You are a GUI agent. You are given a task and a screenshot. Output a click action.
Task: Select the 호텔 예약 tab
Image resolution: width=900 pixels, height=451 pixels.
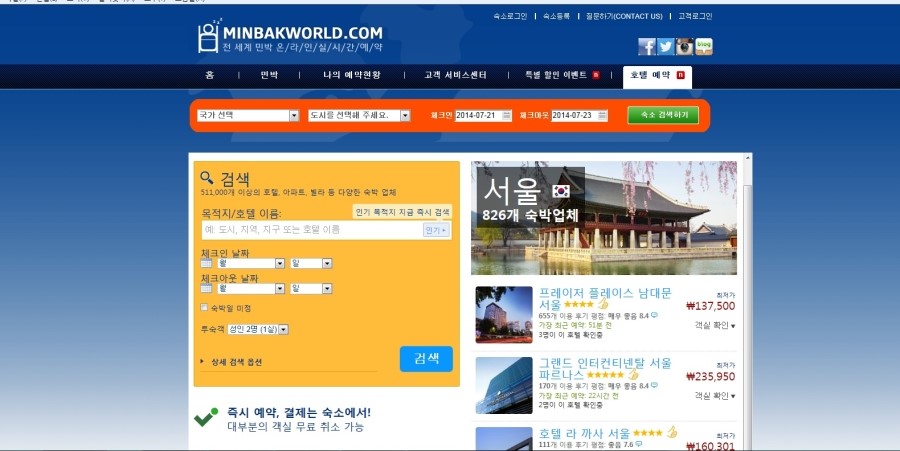(x=657, y=77)
